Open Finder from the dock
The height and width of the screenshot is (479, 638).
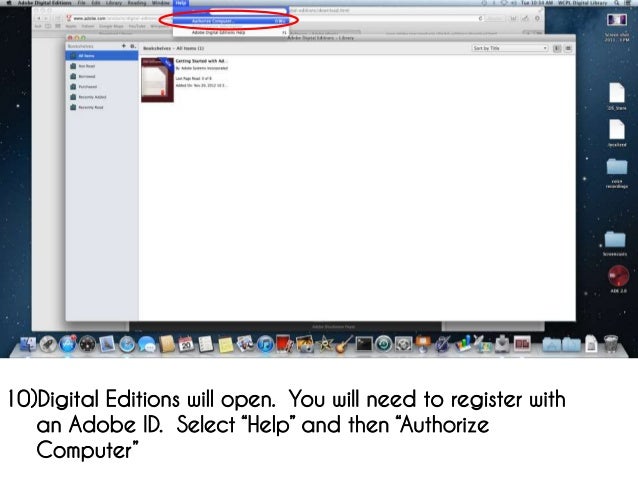[28, 344]
